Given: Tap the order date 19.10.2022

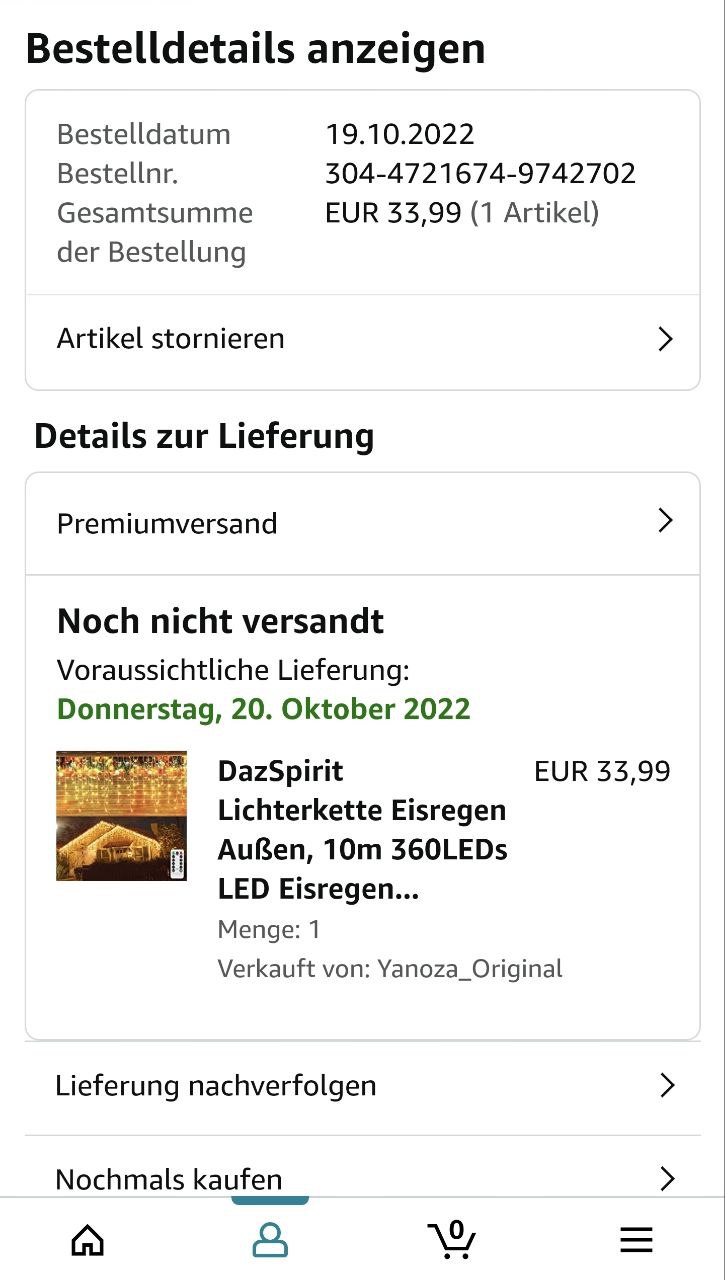Looking at the screenshot, I should tap(399, 134).
